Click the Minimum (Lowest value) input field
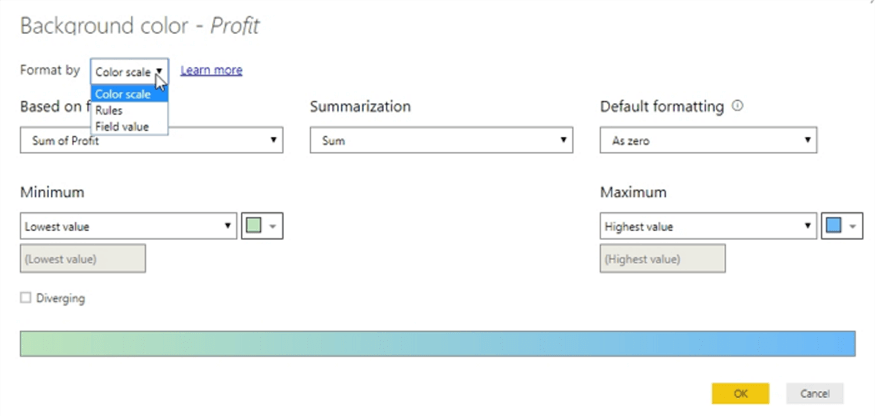This screenshot has width=875, height=416. click(x=83, y=259)
